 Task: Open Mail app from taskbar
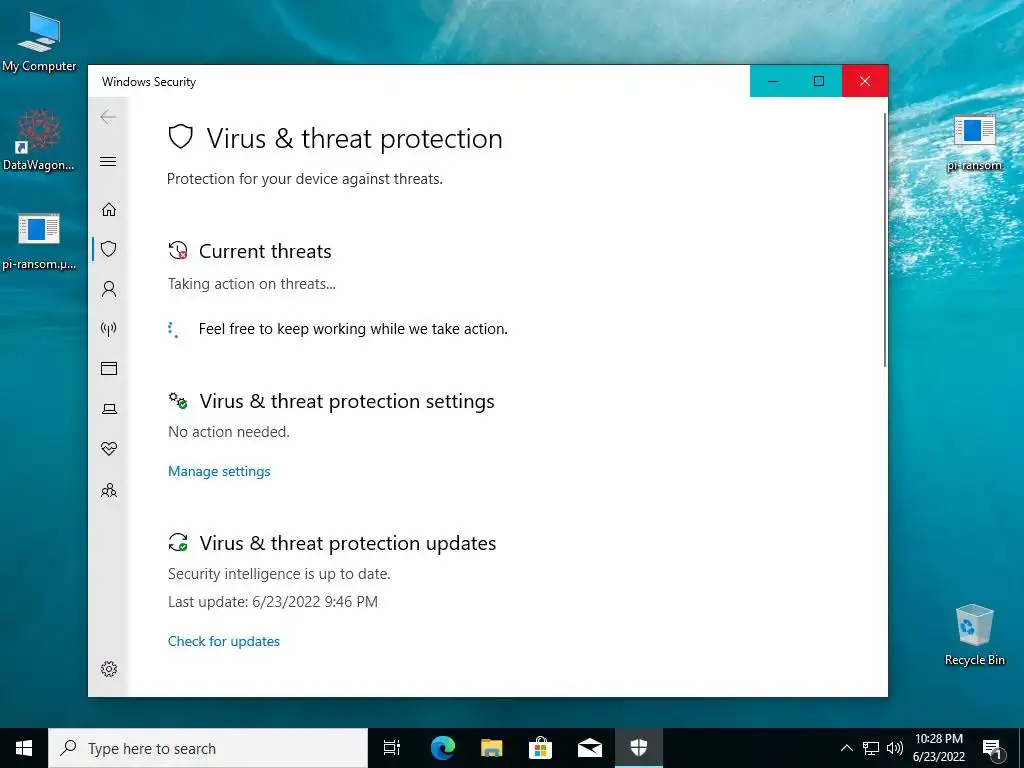(x=590, y=748)
